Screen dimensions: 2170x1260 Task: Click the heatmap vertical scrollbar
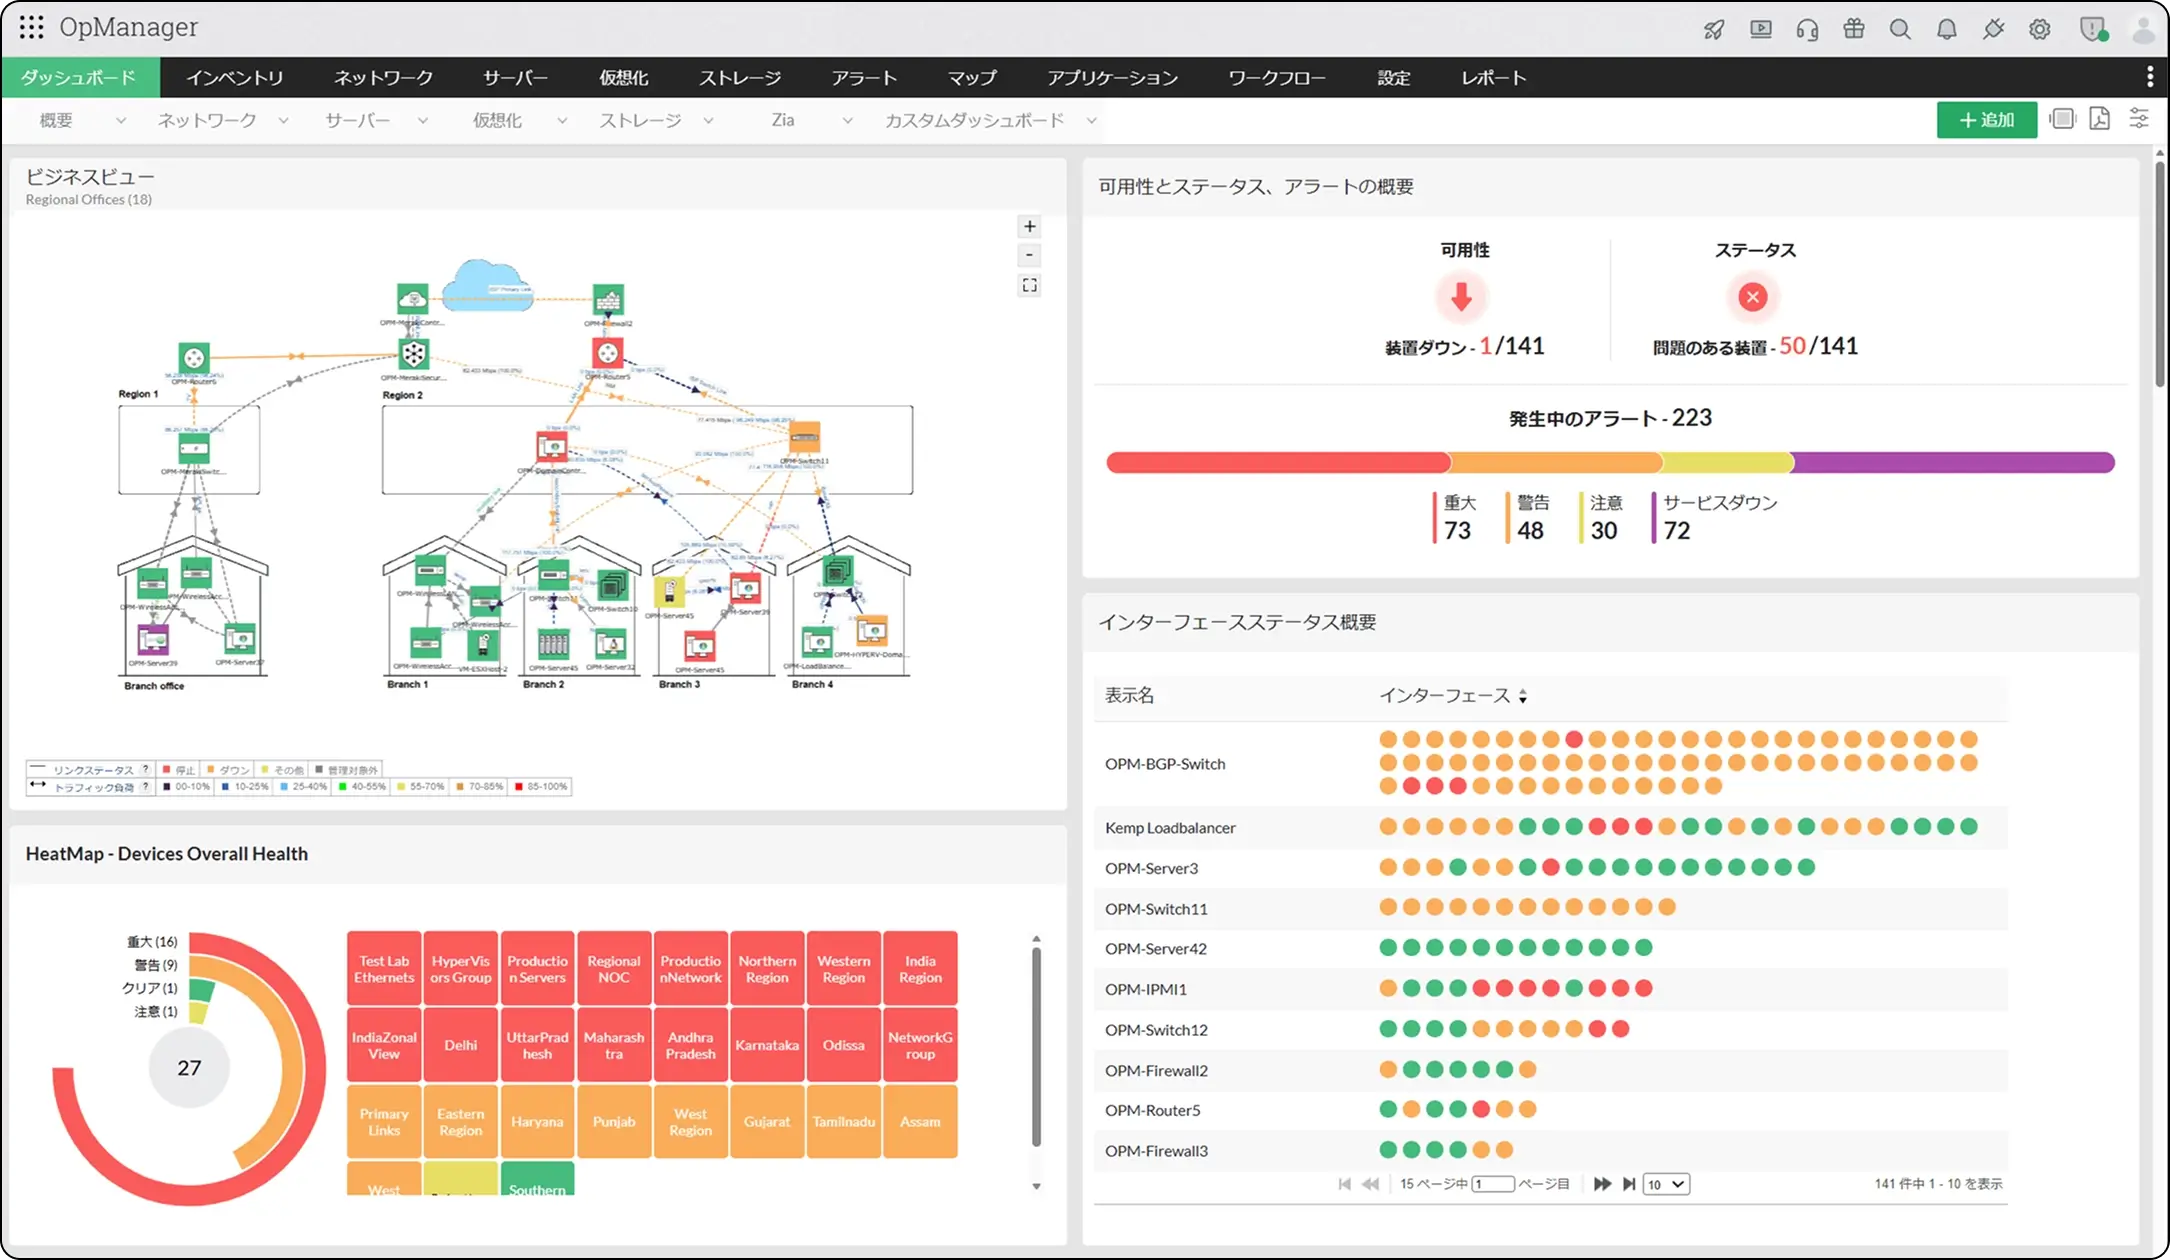coord(1036,1047)
